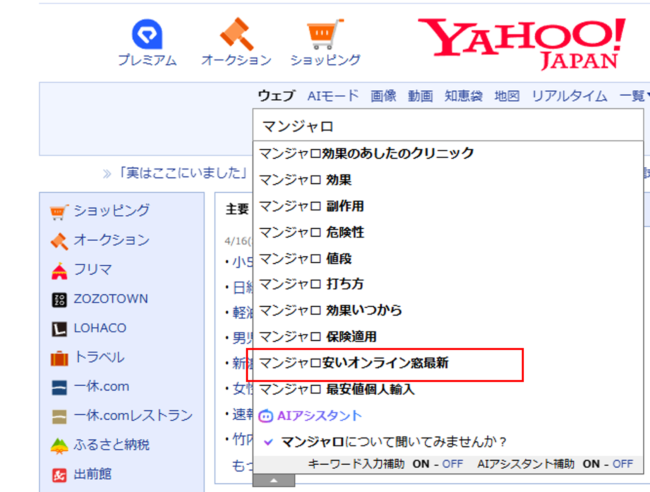Open the ショッピング cart icon at top
The image size is (650, 492).
325,34
